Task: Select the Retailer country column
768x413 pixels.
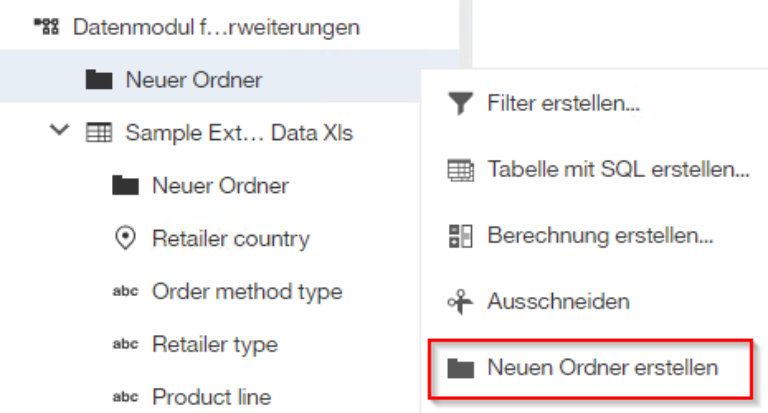Action: pos(231,239)
